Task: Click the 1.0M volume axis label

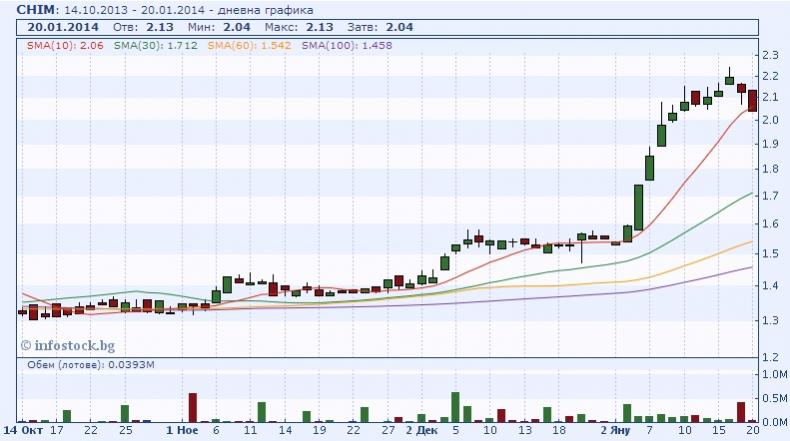Action: click(774, 374)
